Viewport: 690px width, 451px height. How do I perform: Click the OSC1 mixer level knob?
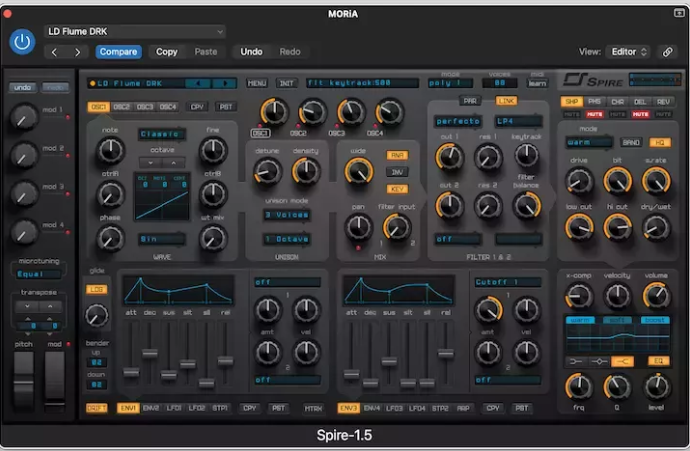[274, 112]
